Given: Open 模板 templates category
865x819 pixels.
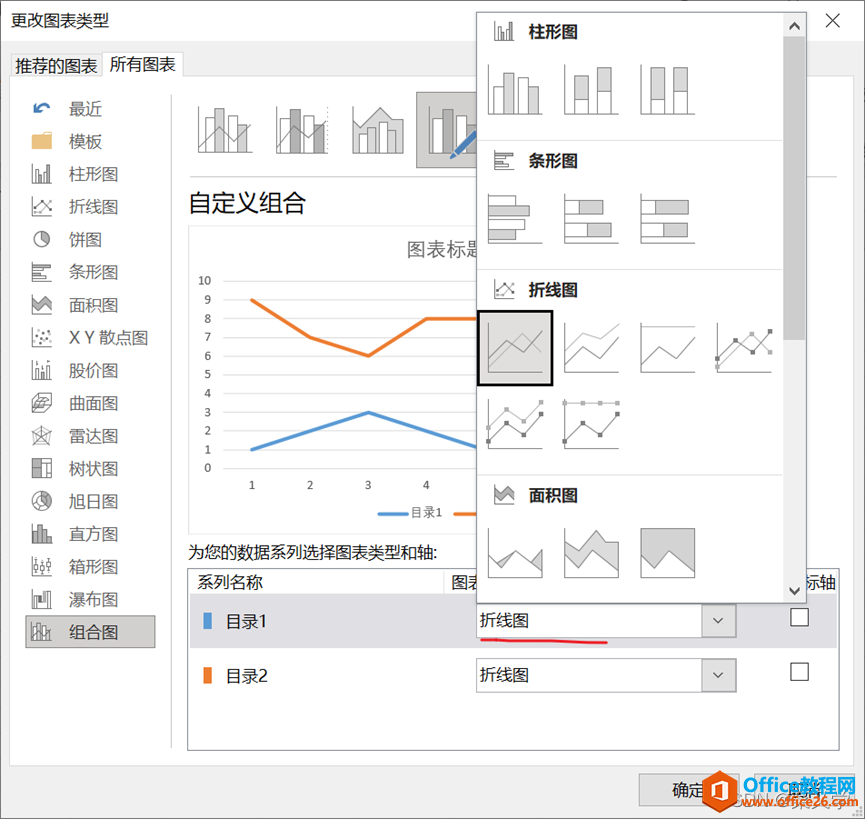Looking at the screenshot, I should 85,142.
